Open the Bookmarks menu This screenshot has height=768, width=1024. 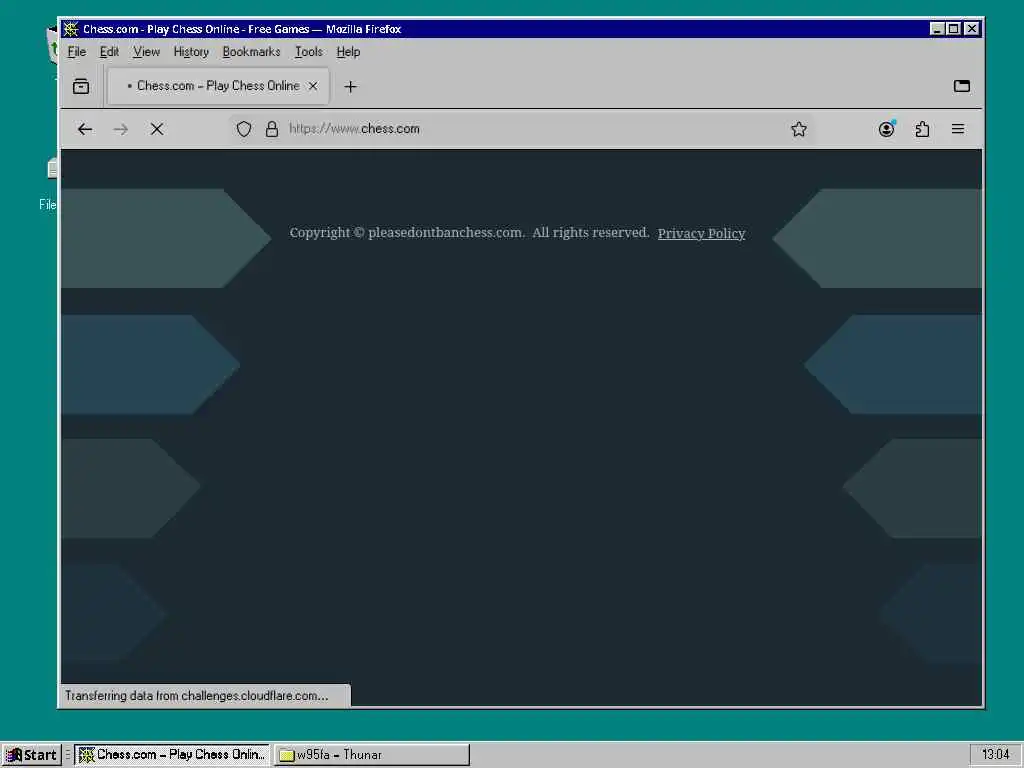251,52
